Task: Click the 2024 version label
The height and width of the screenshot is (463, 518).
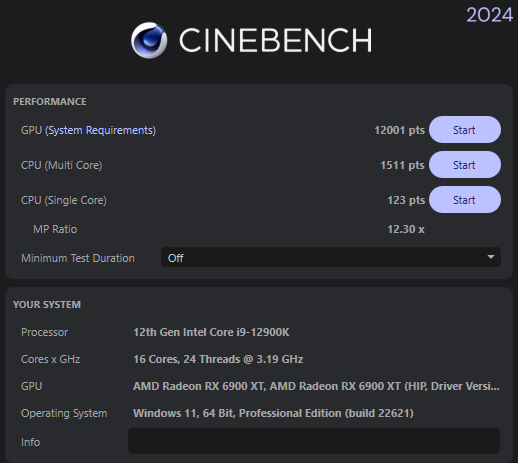Action: click(x=489, y=15)
